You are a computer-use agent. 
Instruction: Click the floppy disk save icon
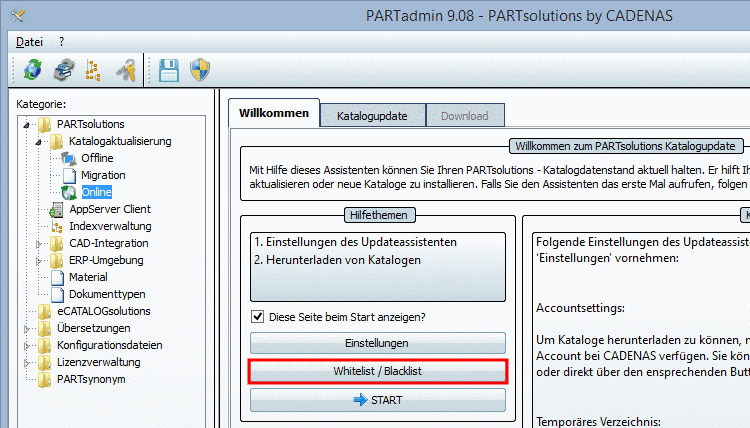tap(169, 70)
